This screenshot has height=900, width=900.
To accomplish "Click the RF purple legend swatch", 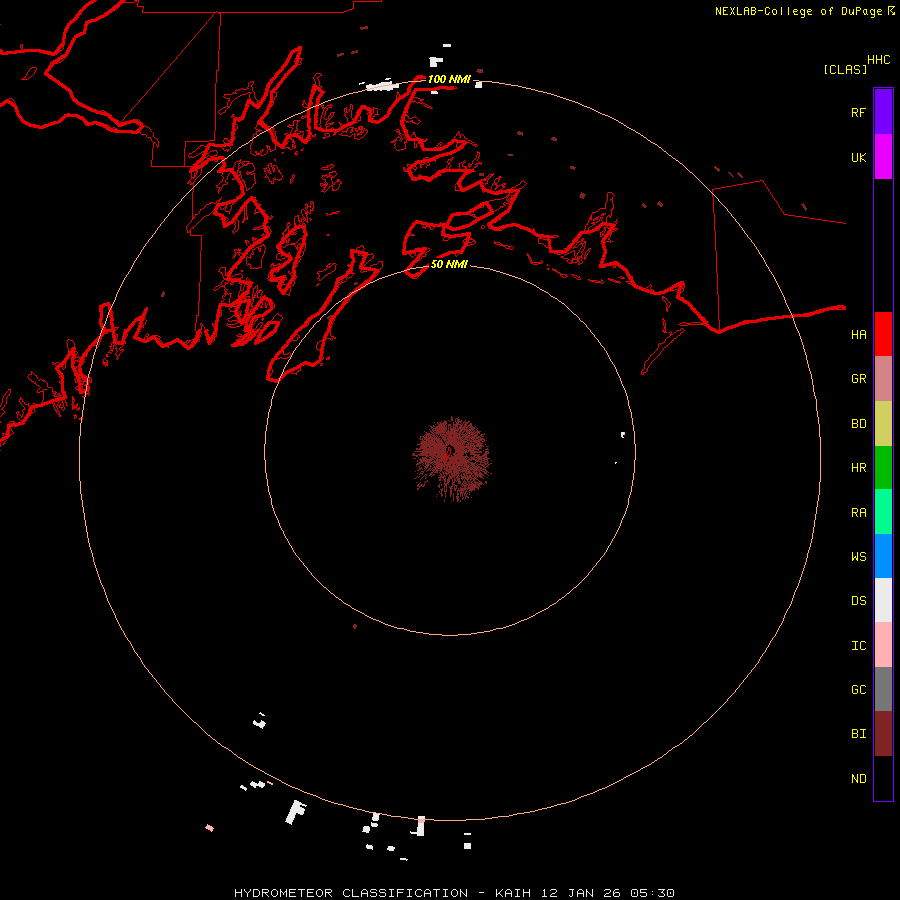I will [883, 112].
